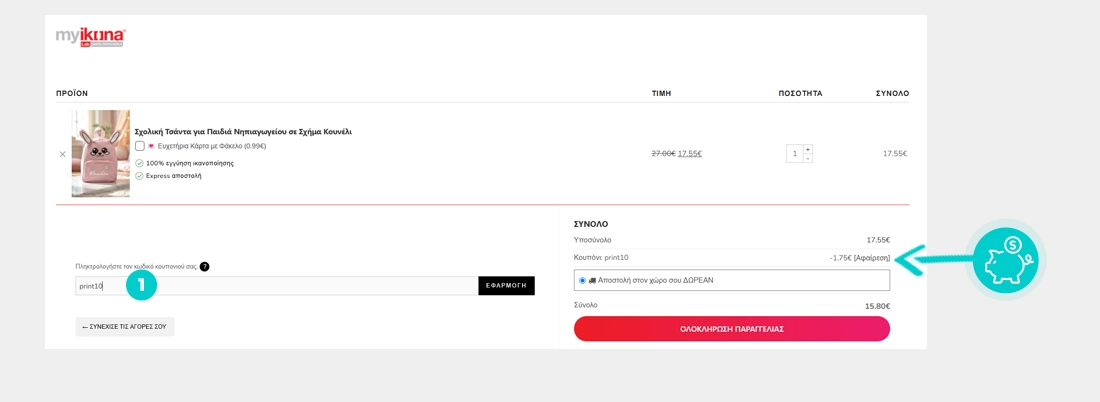This screenshot has width=1100, height=402.
Task: Remove coupon via the [Αφαίρεση] link
Action: coord(871,258)
